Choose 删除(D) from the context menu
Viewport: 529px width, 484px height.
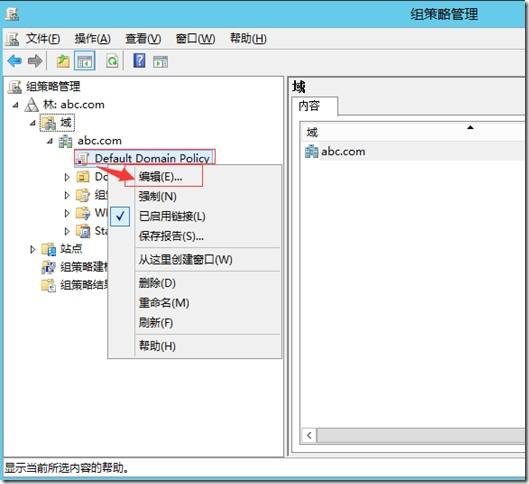[x=157, y=283]
